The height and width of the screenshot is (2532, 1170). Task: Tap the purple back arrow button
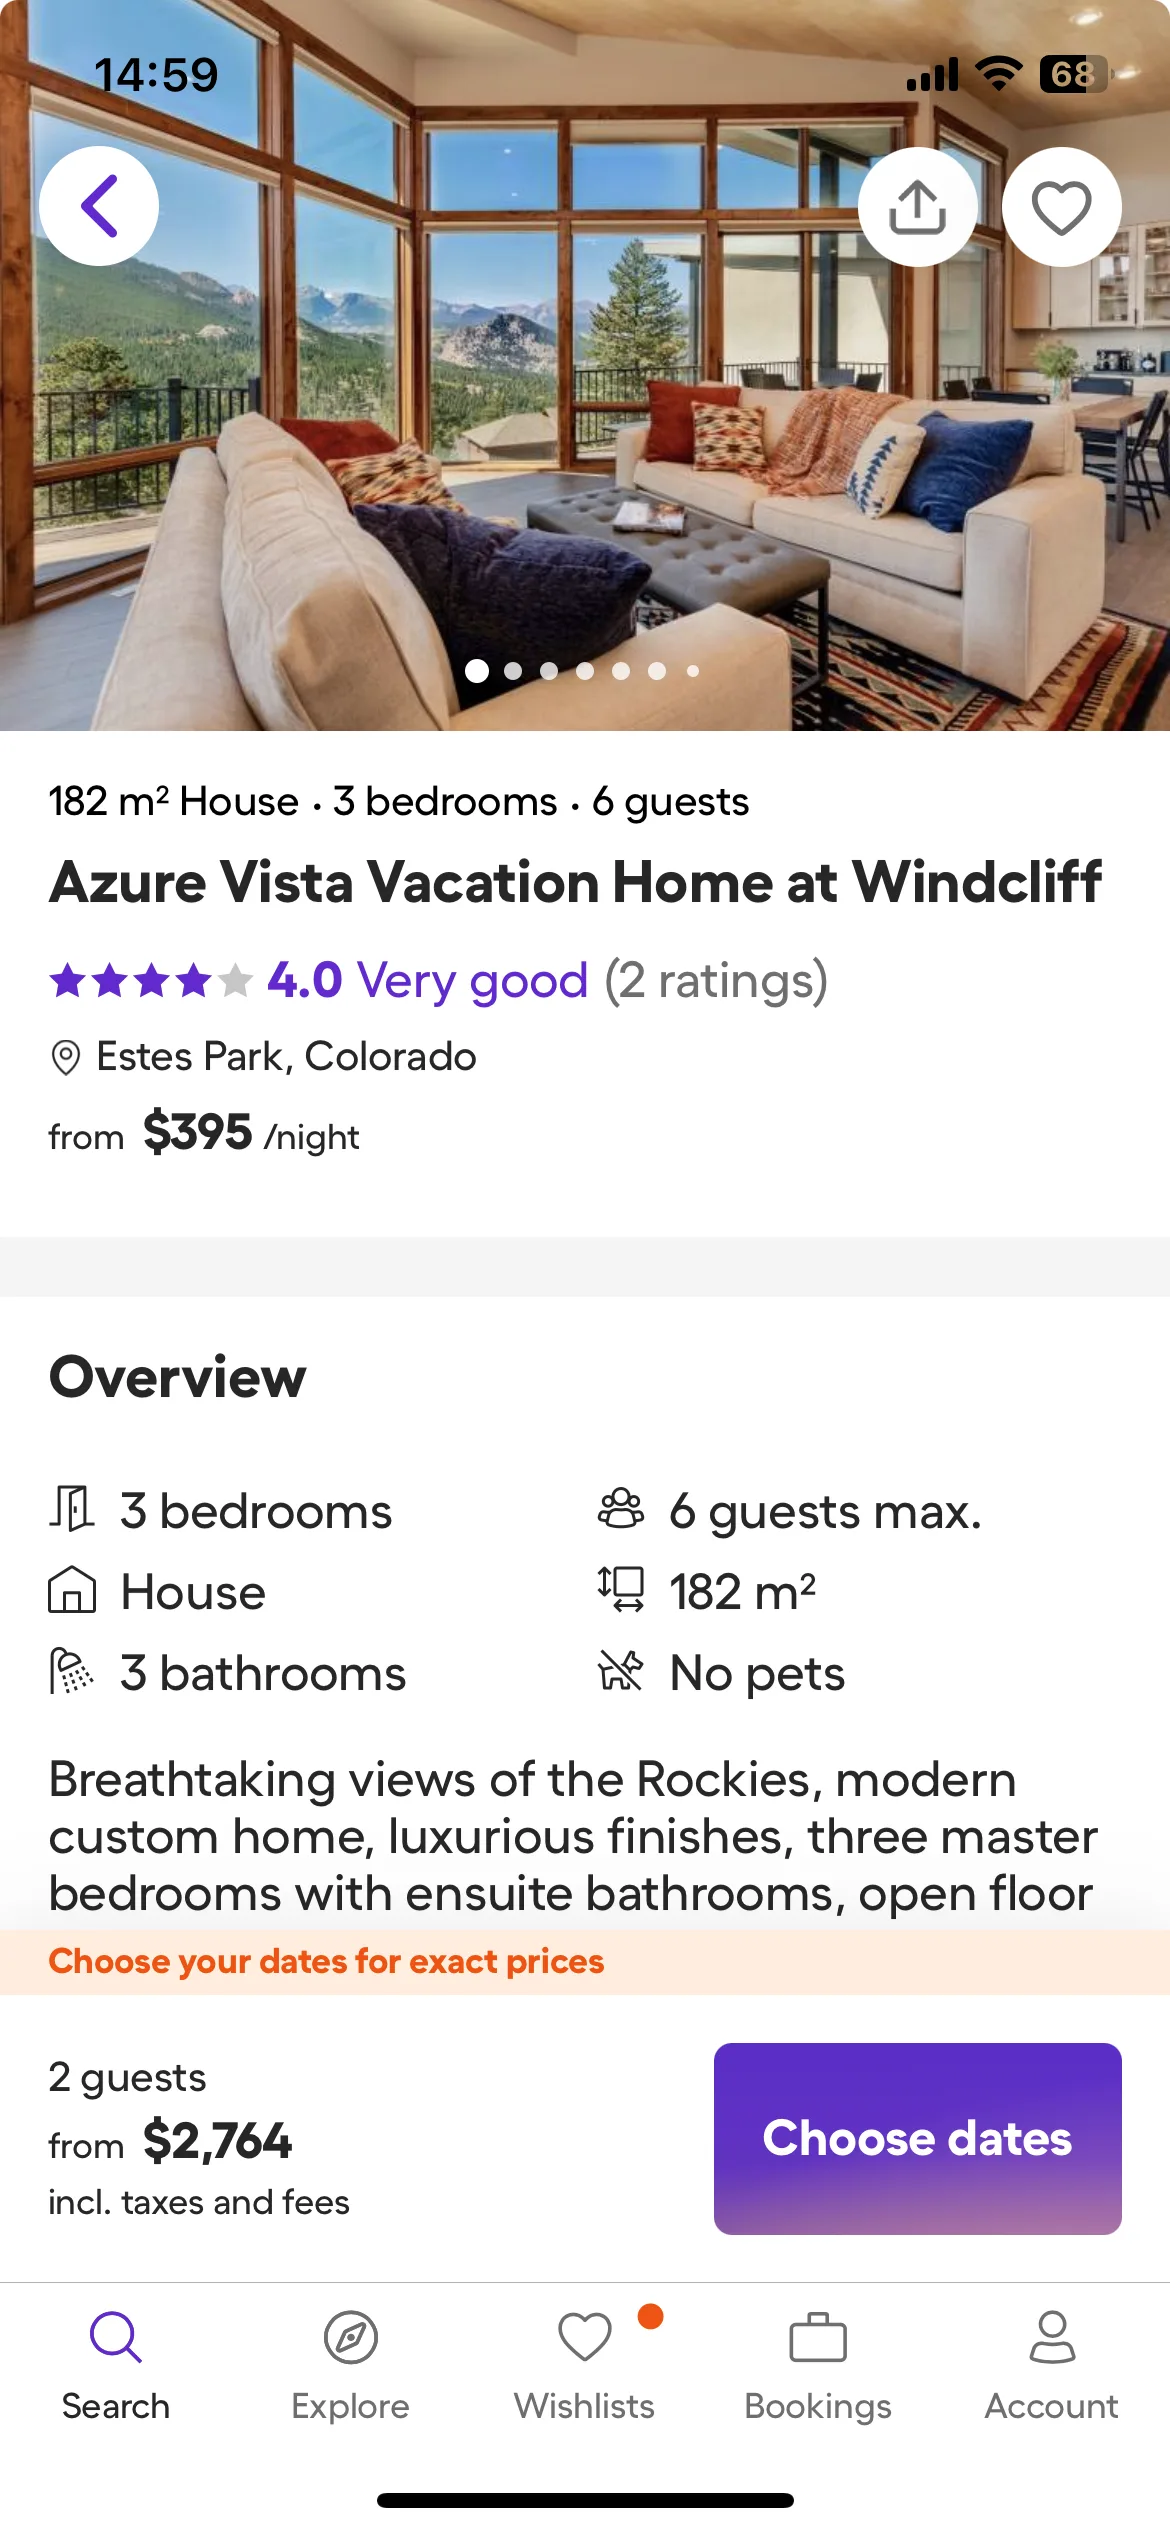pos(99,206)
